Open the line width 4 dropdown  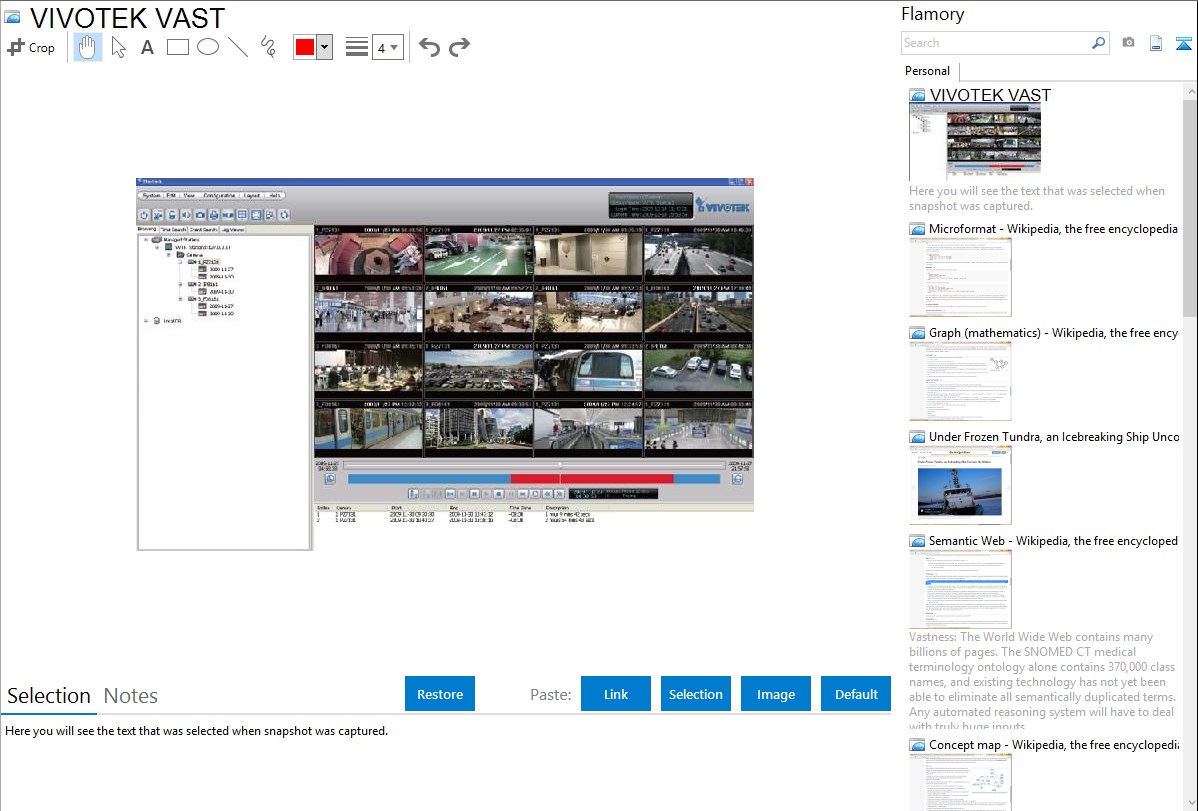(x=387, y=47)
